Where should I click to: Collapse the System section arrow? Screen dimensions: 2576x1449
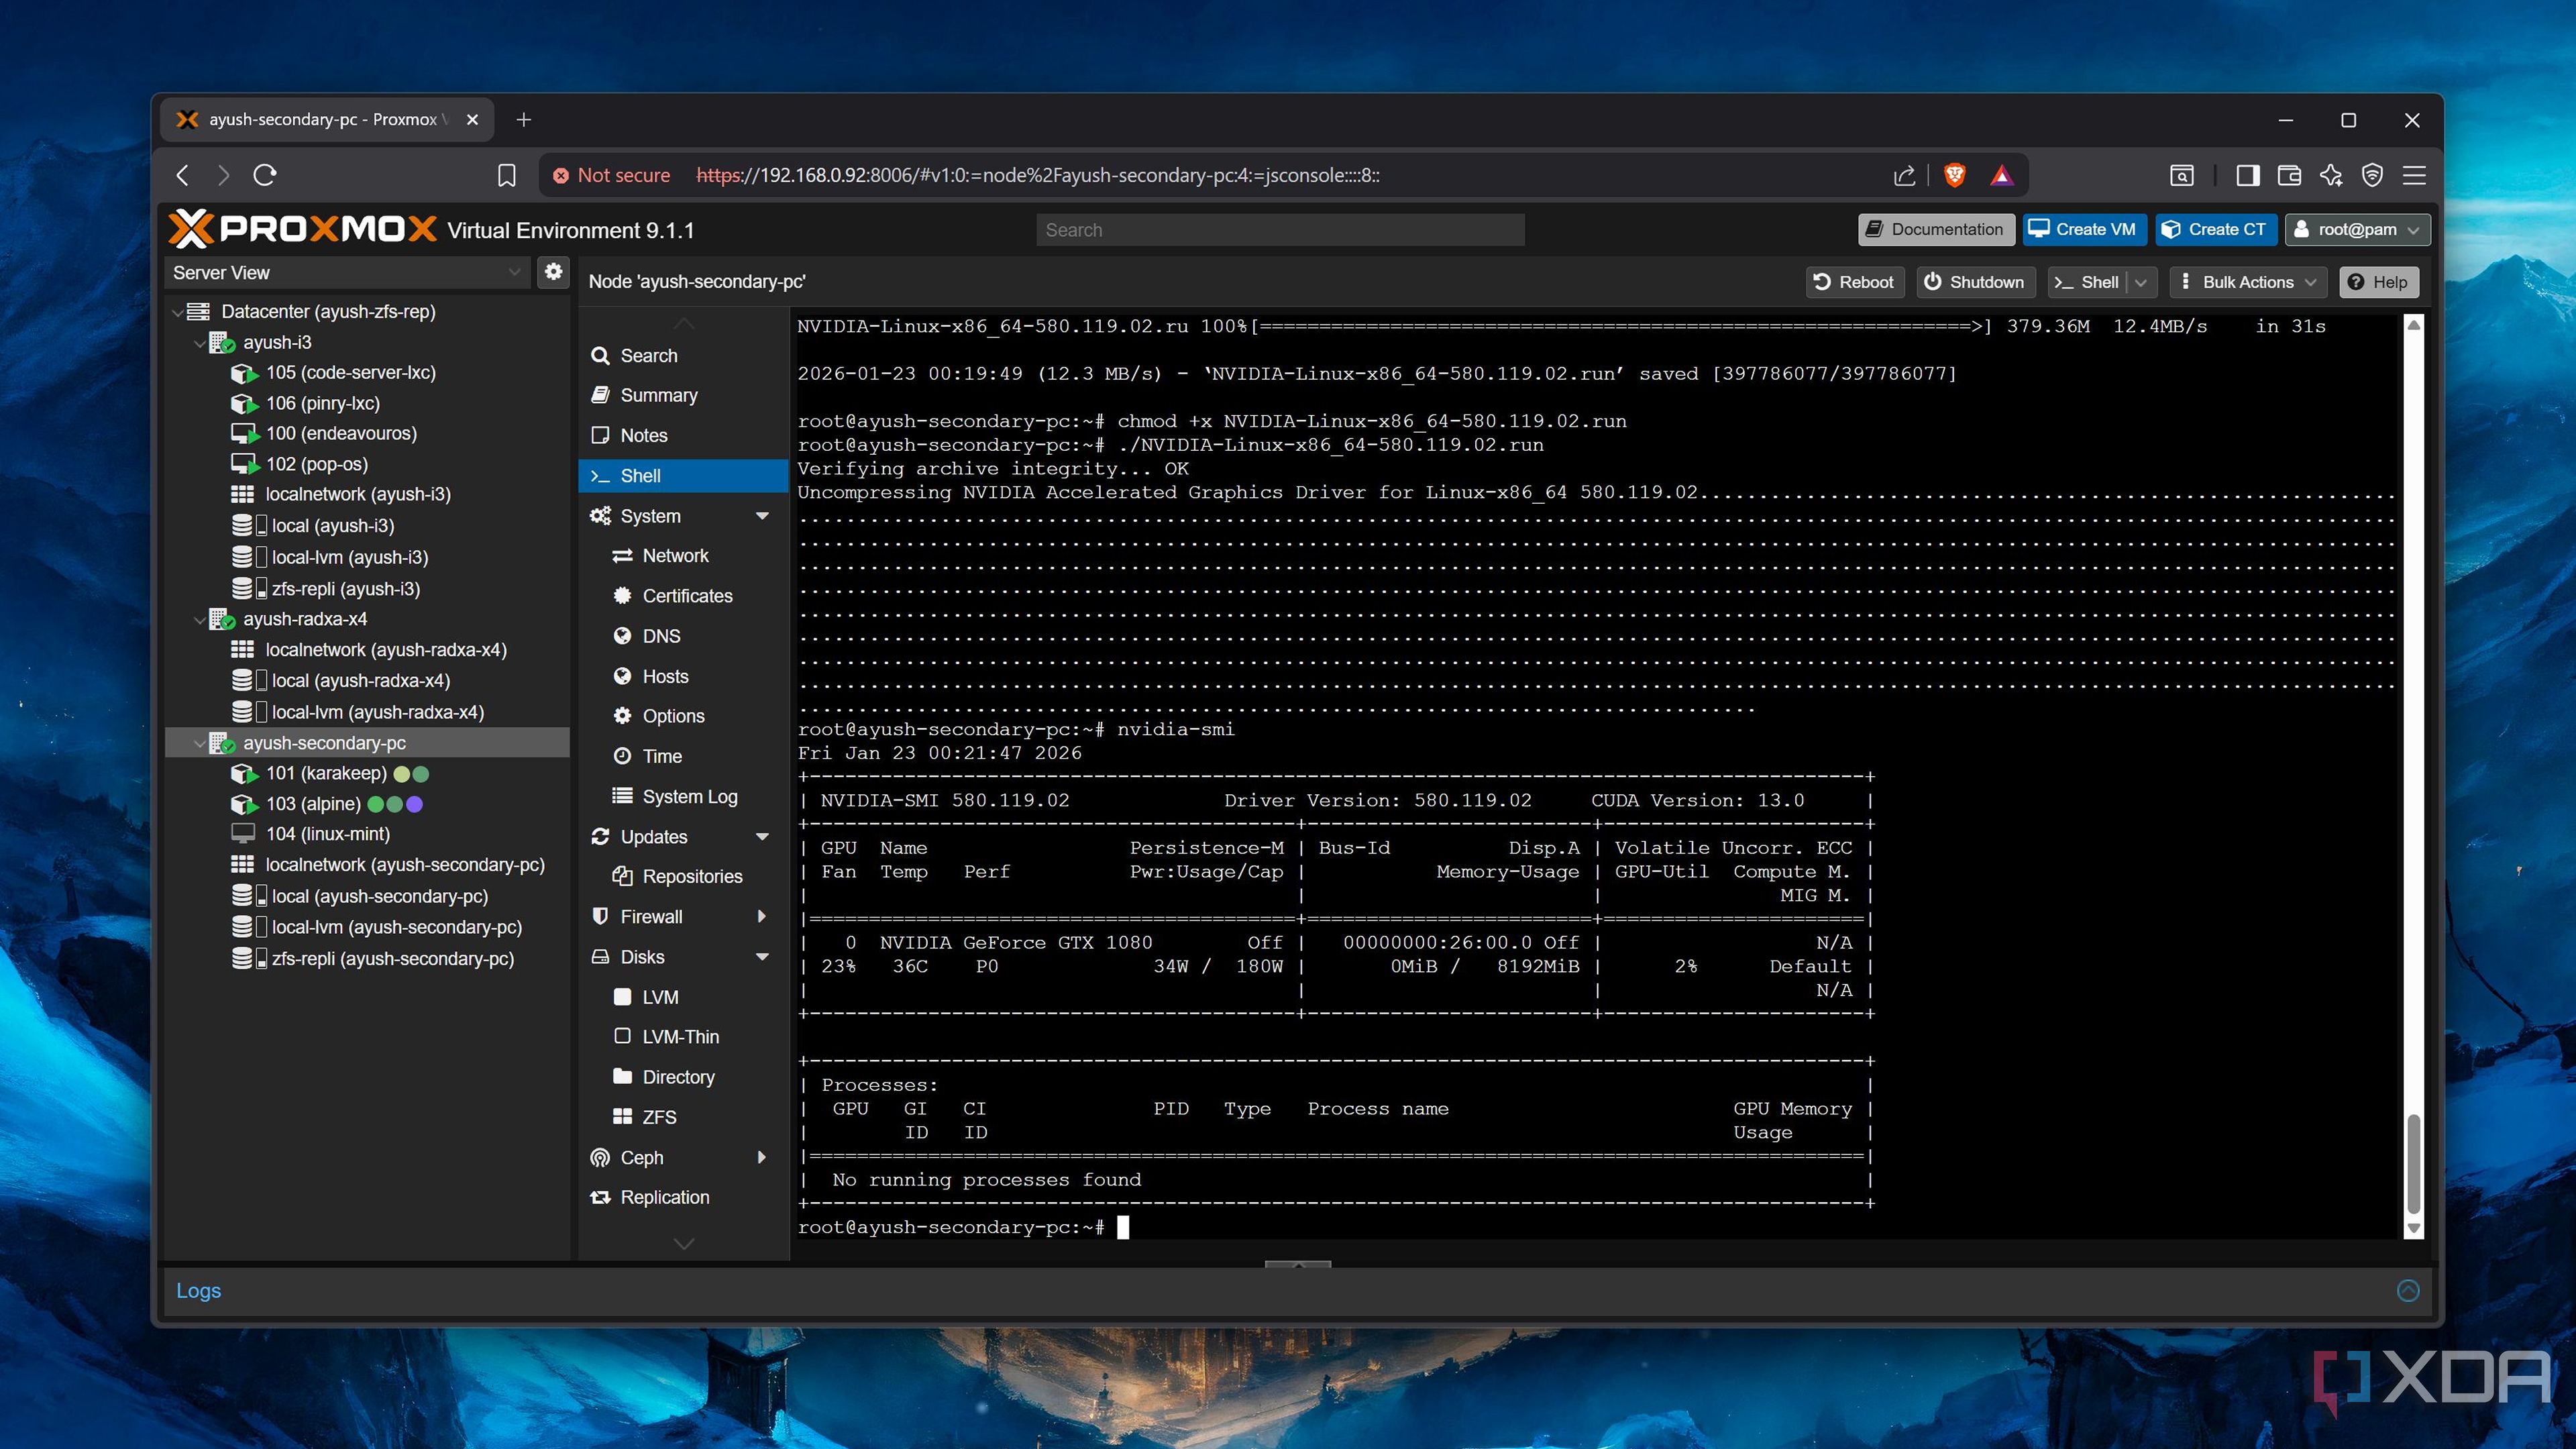[762, 516]
